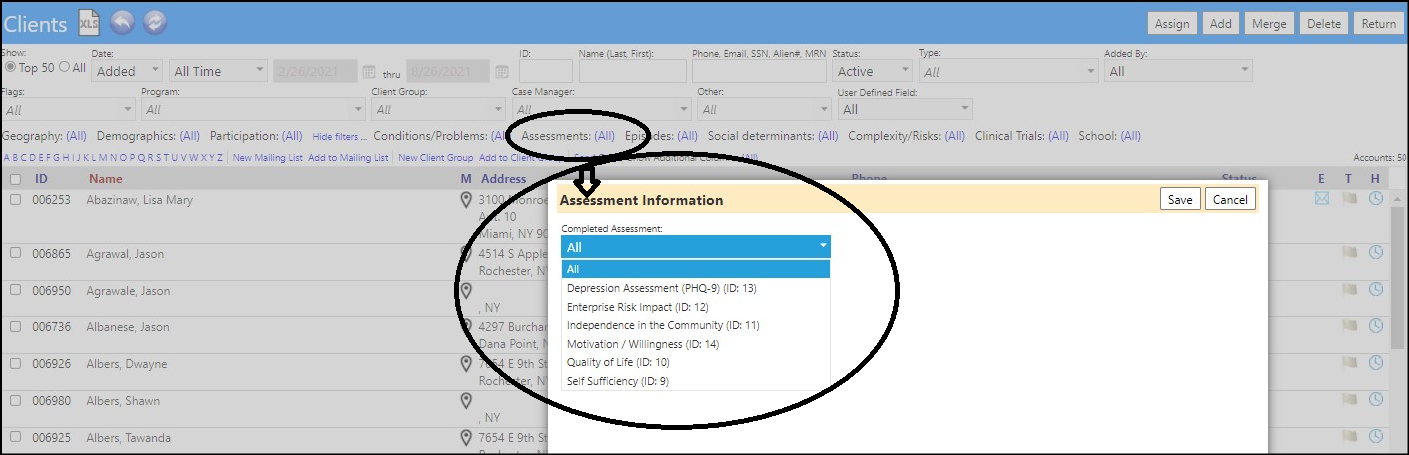Screen dimensions: 1409x455
Task: Select the Top 50 radio button
Action: tap(11, 67)
